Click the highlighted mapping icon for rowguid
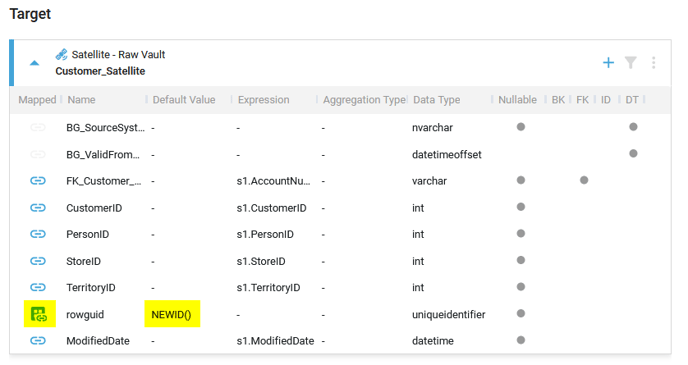Screen dimensions: 688x365 39,314
